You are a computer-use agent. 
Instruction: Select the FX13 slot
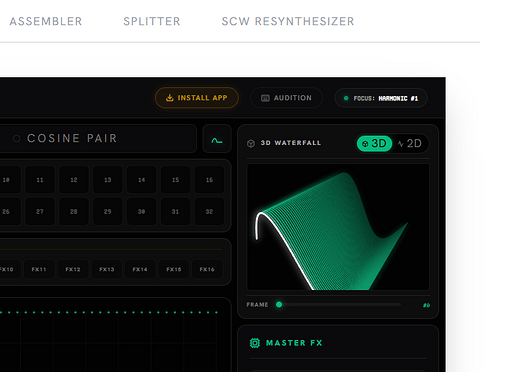tap(107, 269)
